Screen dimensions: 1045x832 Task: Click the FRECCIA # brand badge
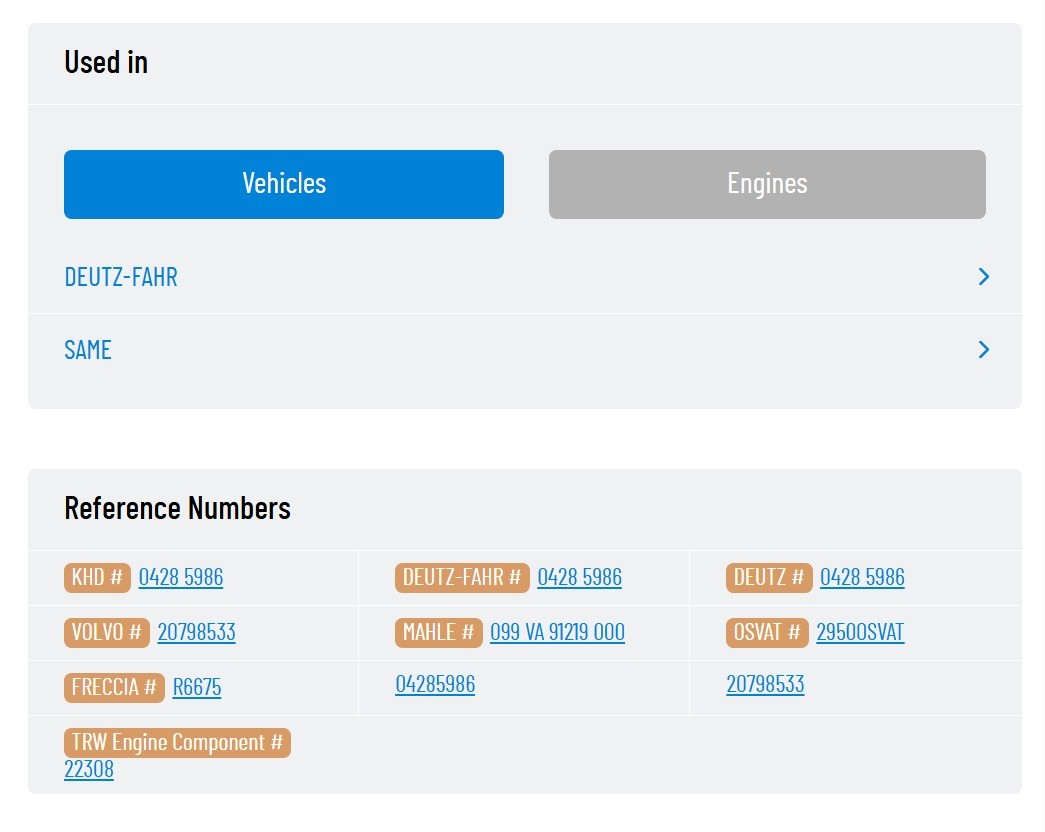tap(114, 687)
